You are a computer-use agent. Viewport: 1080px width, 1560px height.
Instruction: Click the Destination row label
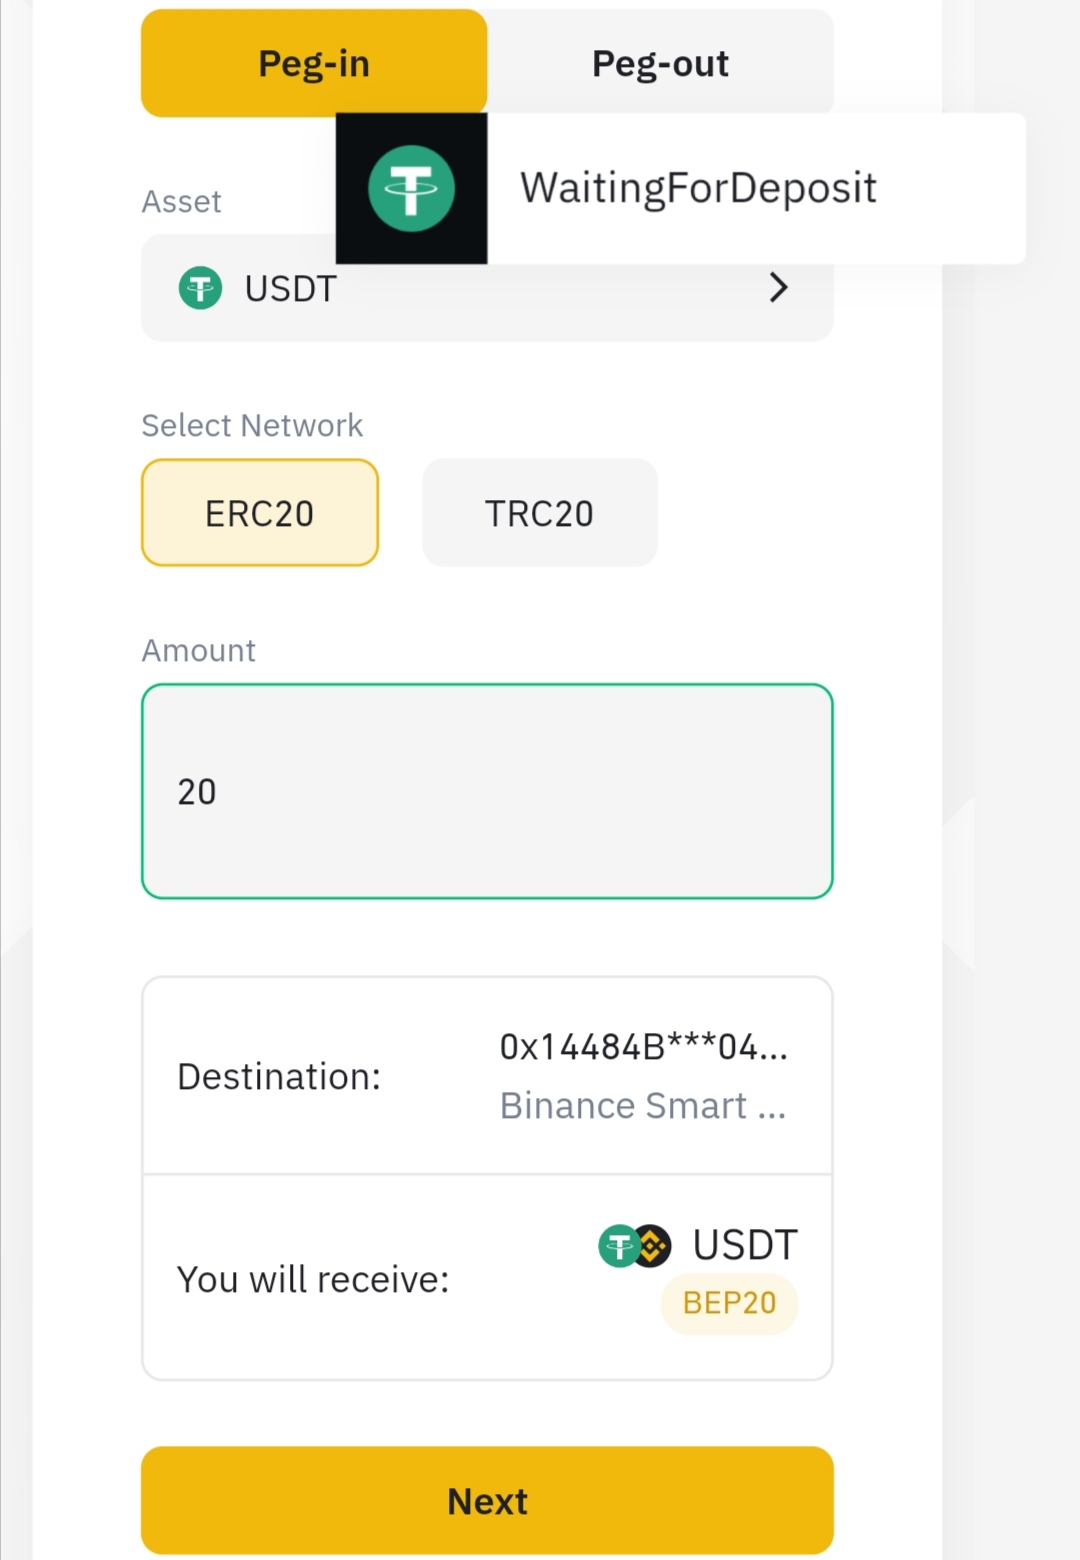click(x=279, y=1077)
